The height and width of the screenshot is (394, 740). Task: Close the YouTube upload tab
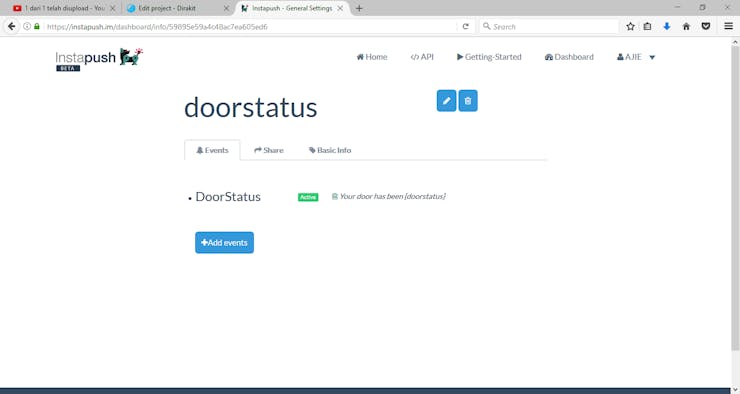[112, 8]
